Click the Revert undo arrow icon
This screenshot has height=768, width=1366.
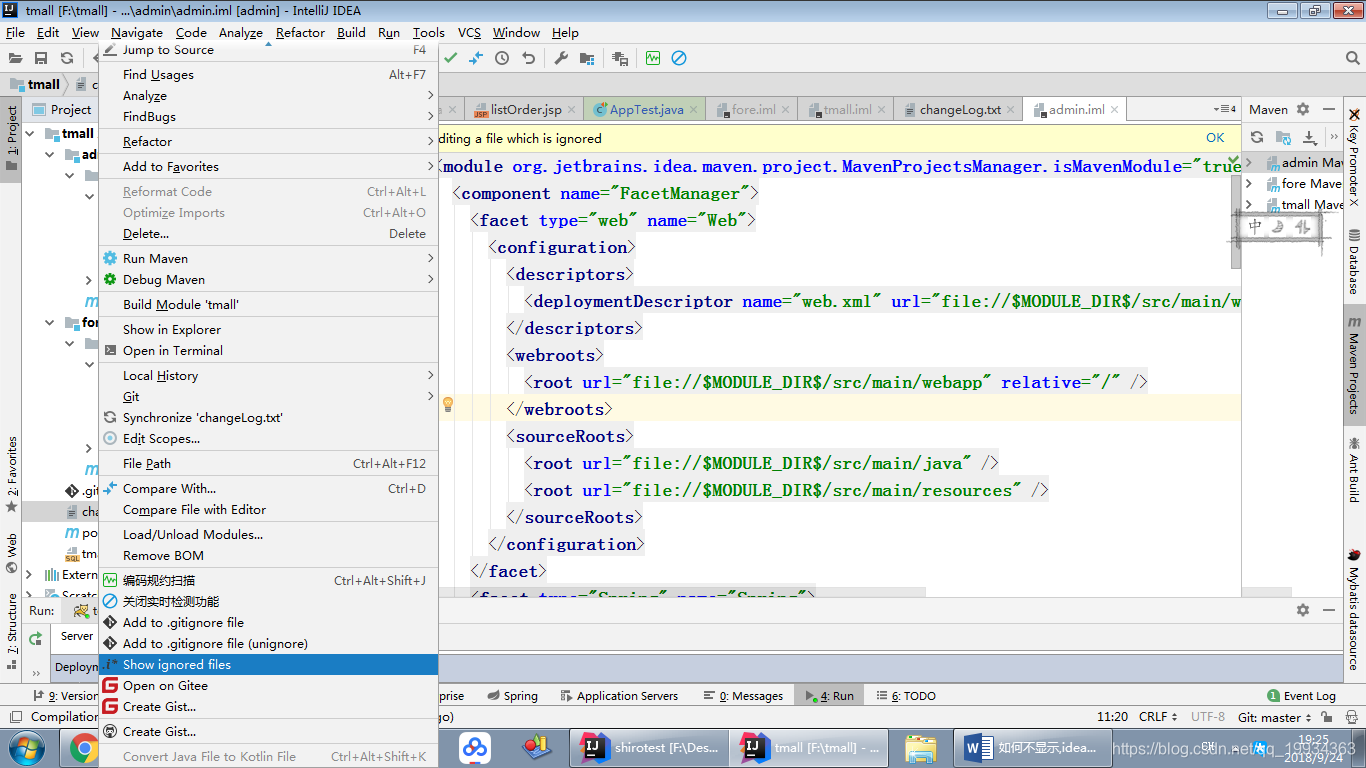[528, 58]
